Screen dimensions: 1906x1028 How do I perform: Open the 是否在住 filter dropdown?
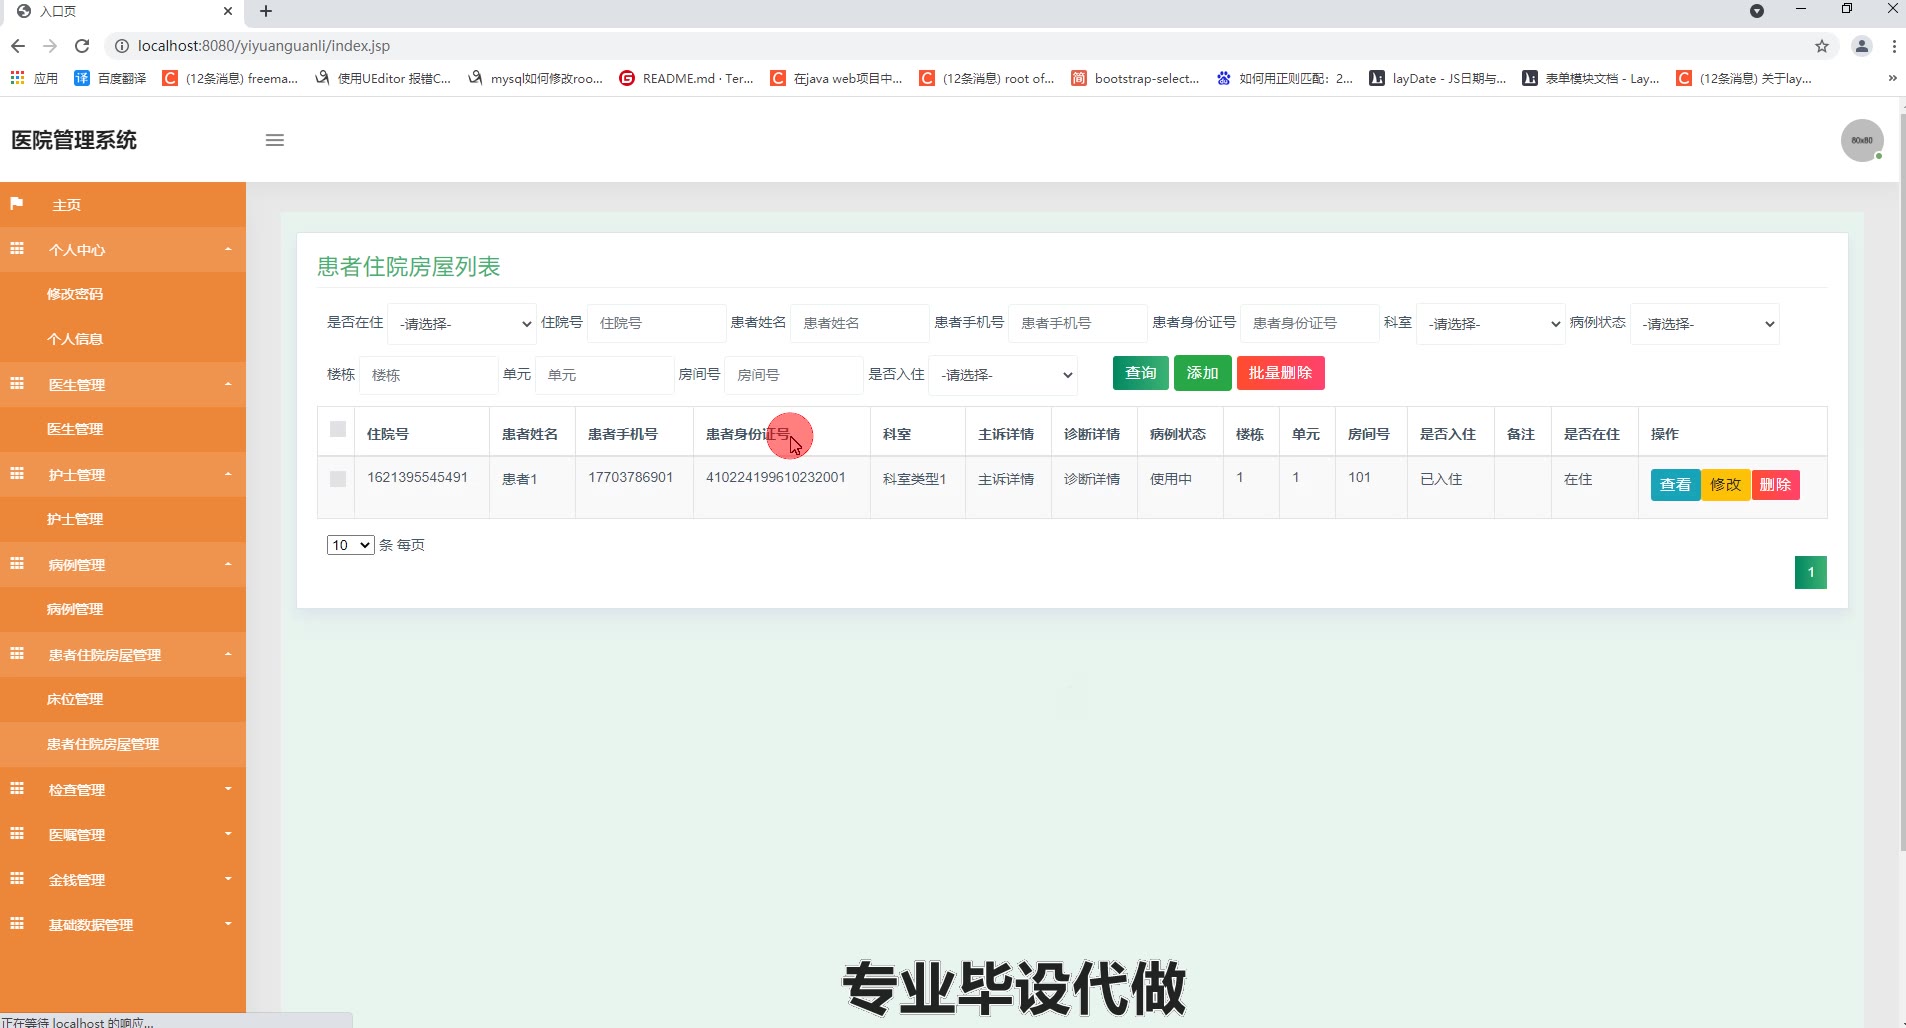pyautogui.click(x=462, y=324)
